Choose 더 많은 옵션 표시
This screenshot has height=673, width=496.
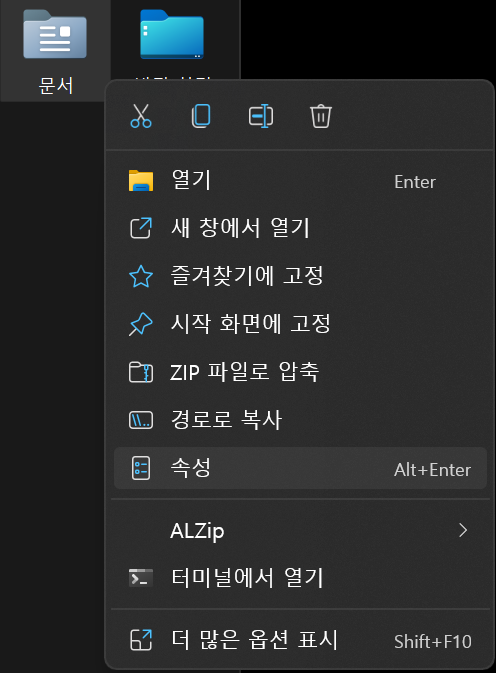coord(300,640)
